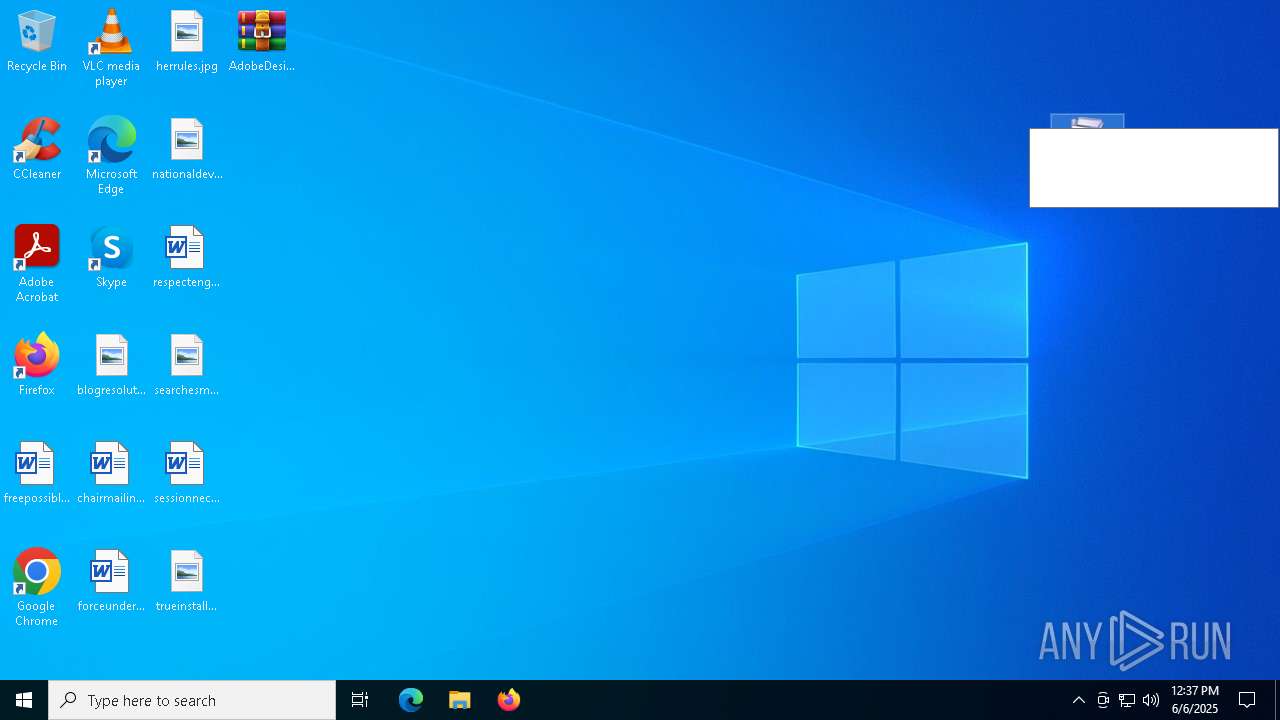Select the AdobeDesi... WinRAR archive
This screenshot has width=1280, height=720.
[x=262, y=42]
